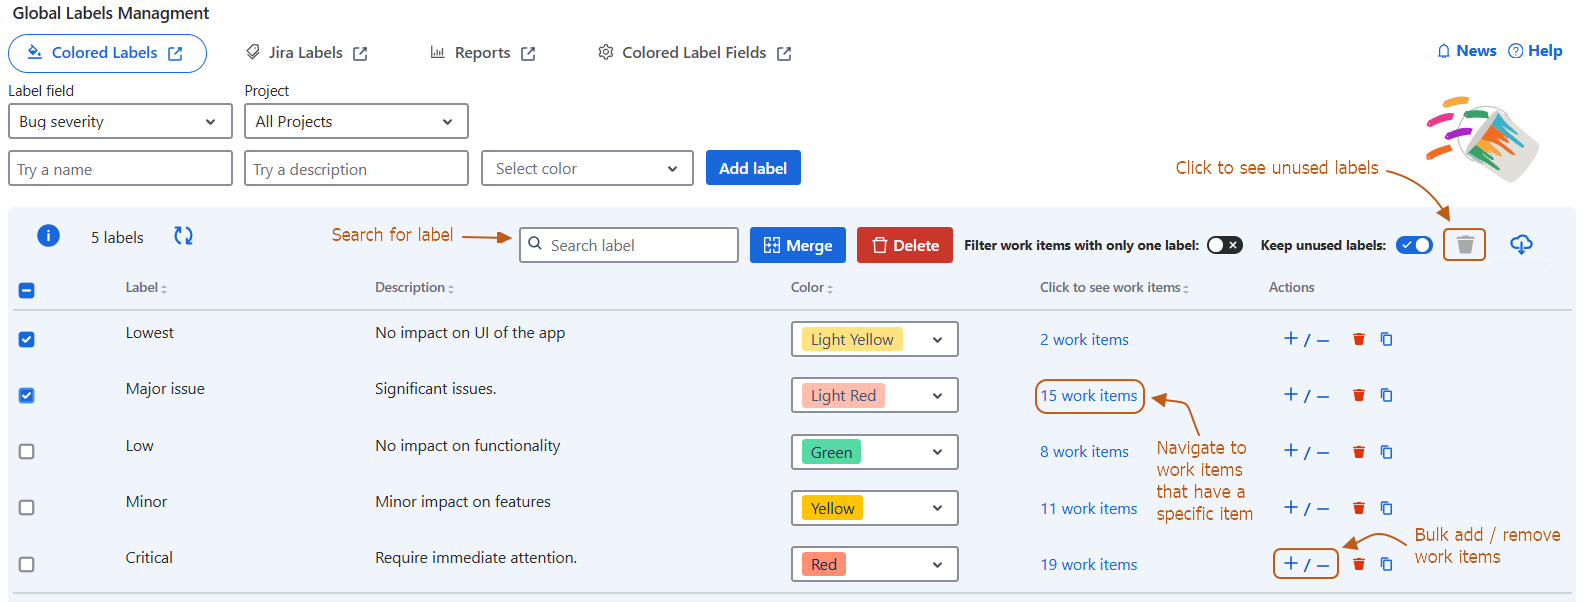This screenshot has width=1589, height=602.
Task: Open 19 work items link for Critical
Action: click(x=1089, y=565)
